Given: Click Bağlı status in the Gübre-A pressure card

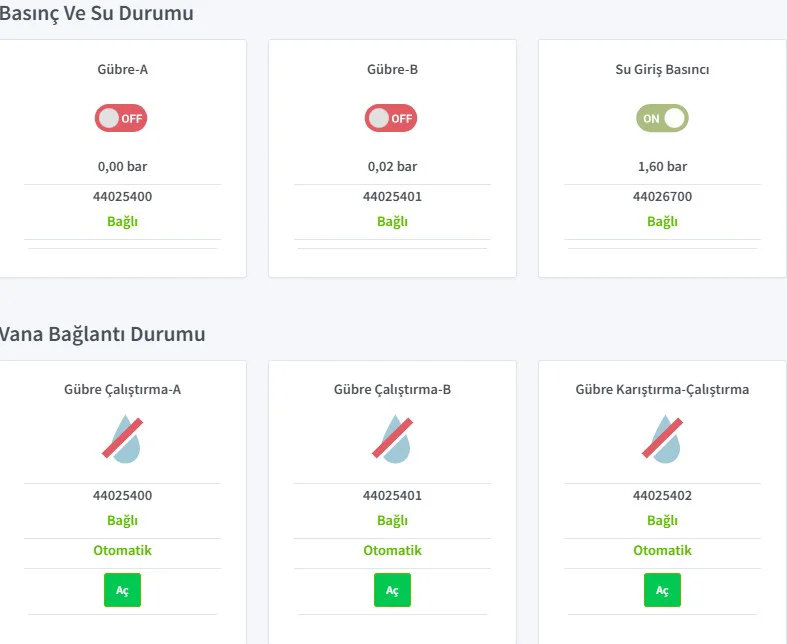Looking at the screenshot, I should (x=122, y=221).
